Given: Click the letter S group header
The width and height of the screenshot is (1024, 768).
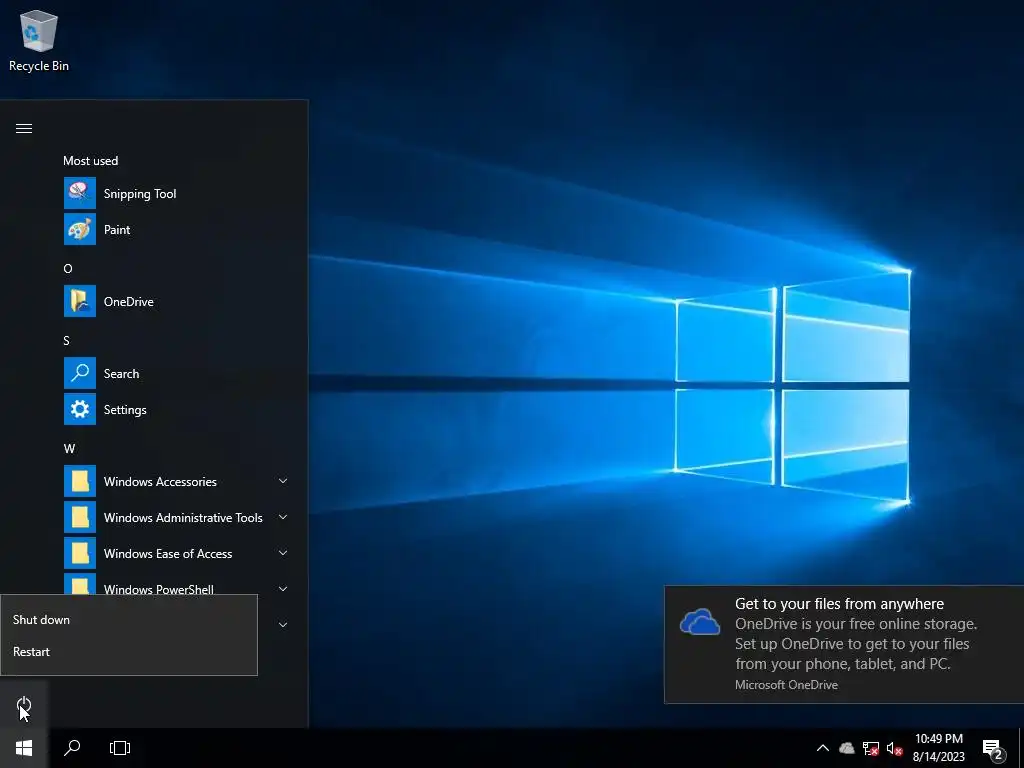Looking at the screenshot, I should coord(67,341).
